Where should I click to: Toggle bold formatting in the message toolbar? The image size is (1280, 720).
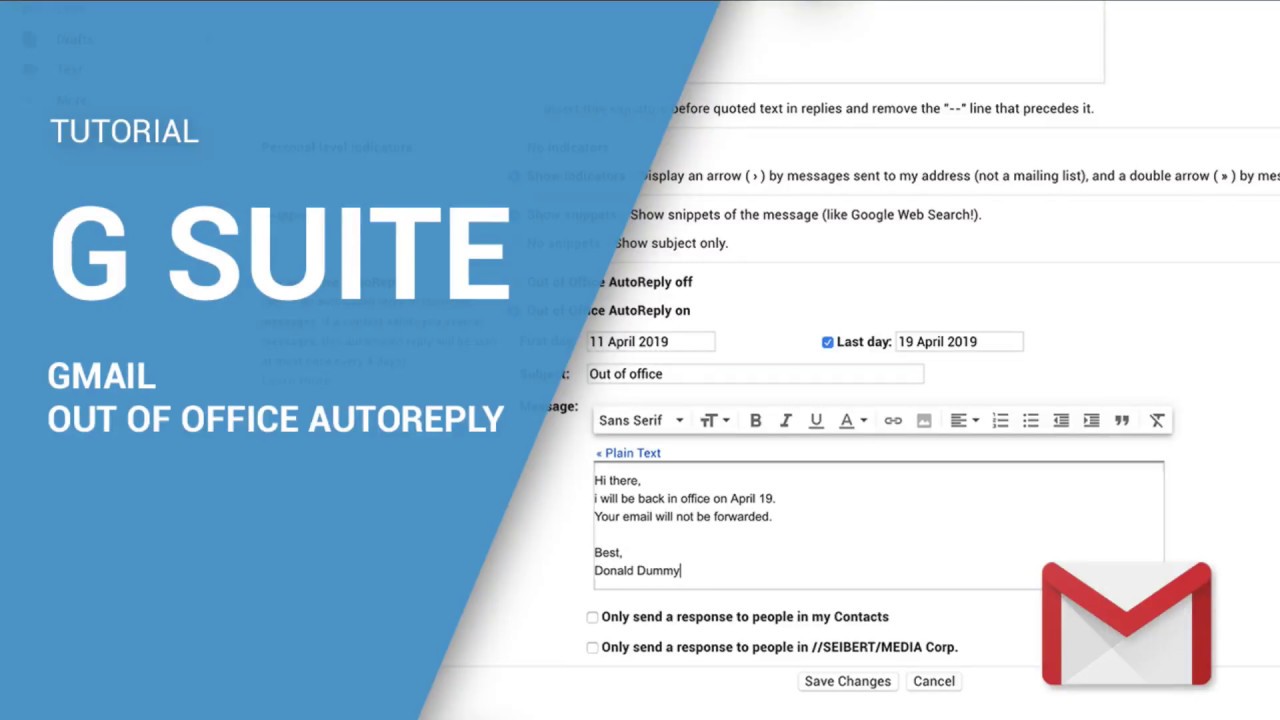[x=755, y=421]
